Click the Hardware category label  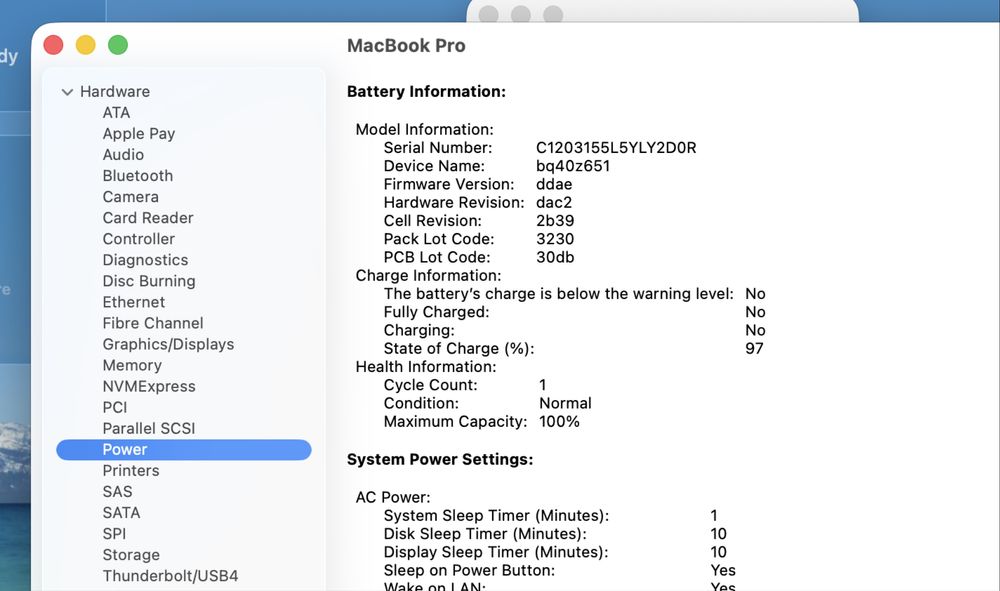(x=115, y=92)
